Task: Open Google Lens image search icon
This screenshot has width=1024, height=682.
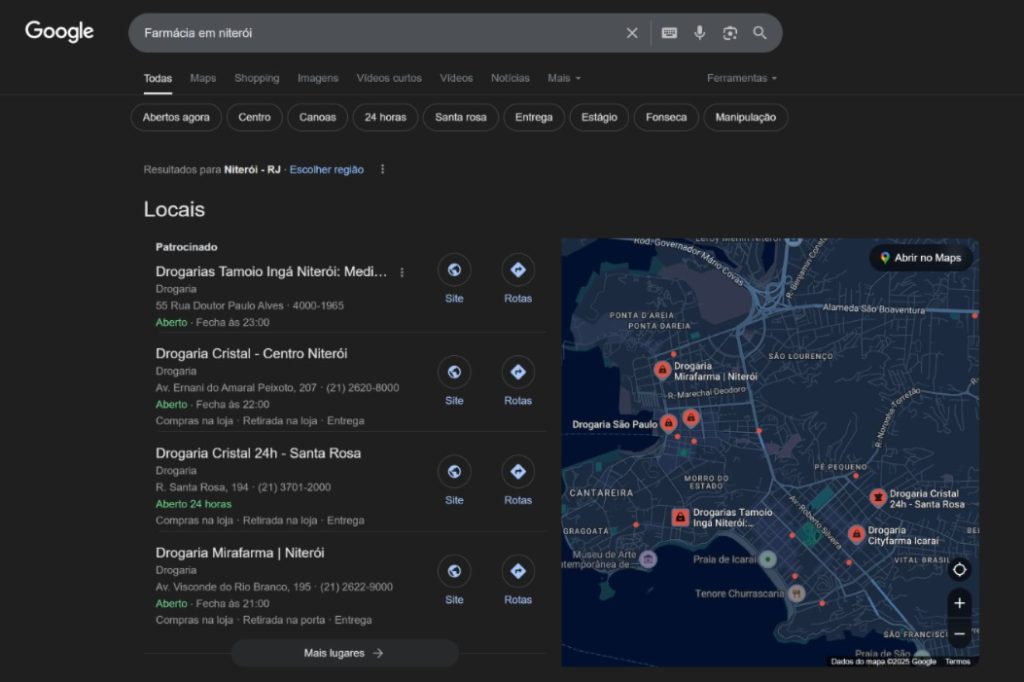Action: pos(729,33)
